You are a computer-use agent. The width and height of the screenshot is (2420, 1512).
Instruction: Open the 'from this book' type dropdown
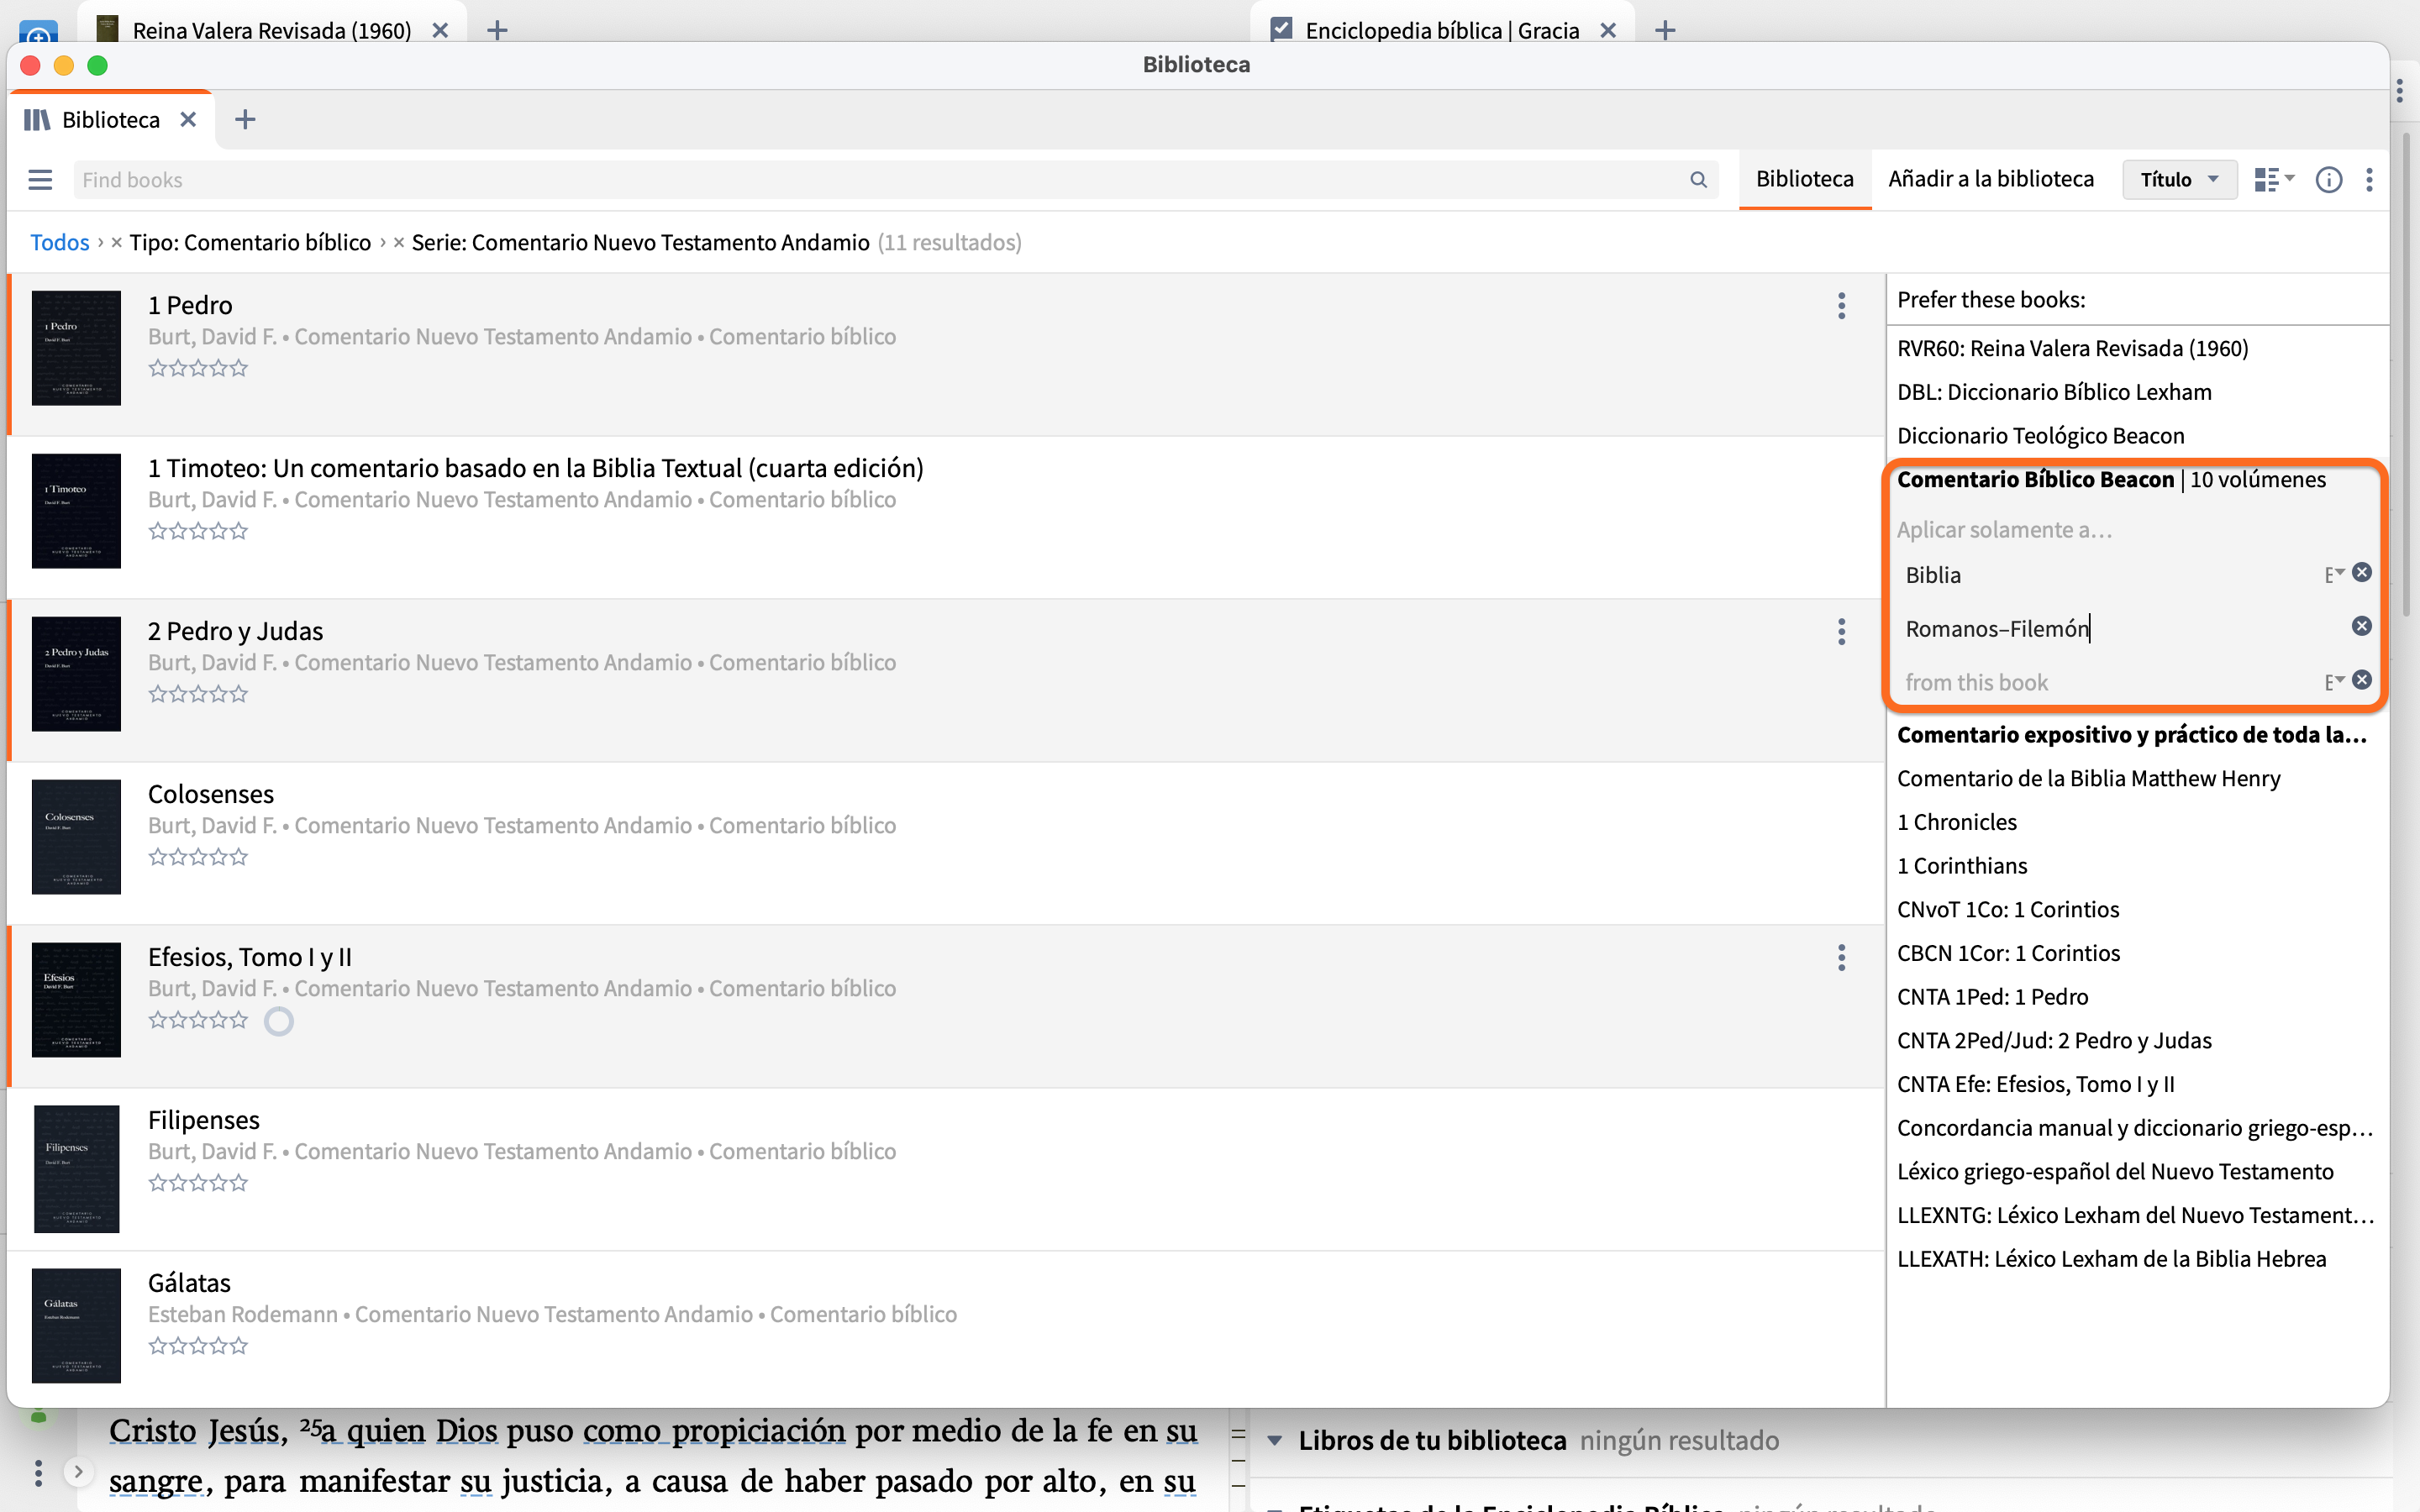point(2334,683)
